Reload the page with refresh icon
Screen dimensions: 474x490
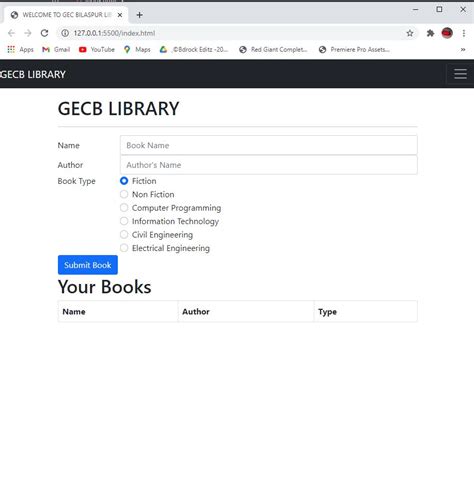45,33
